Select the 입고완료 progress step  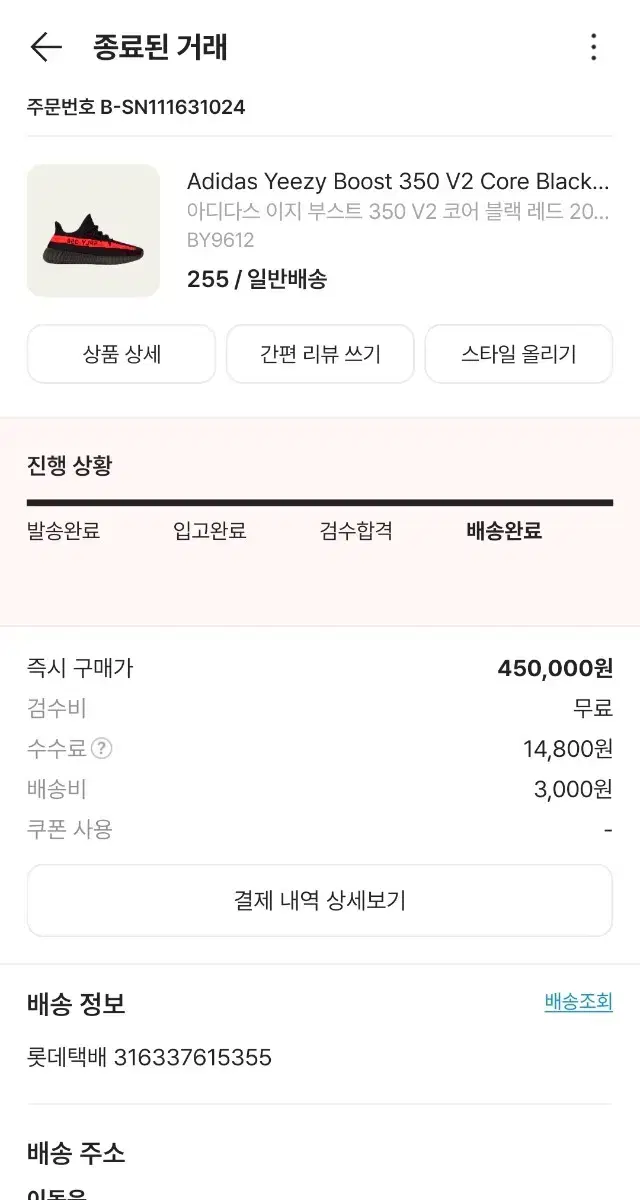(x=210, y=531)
